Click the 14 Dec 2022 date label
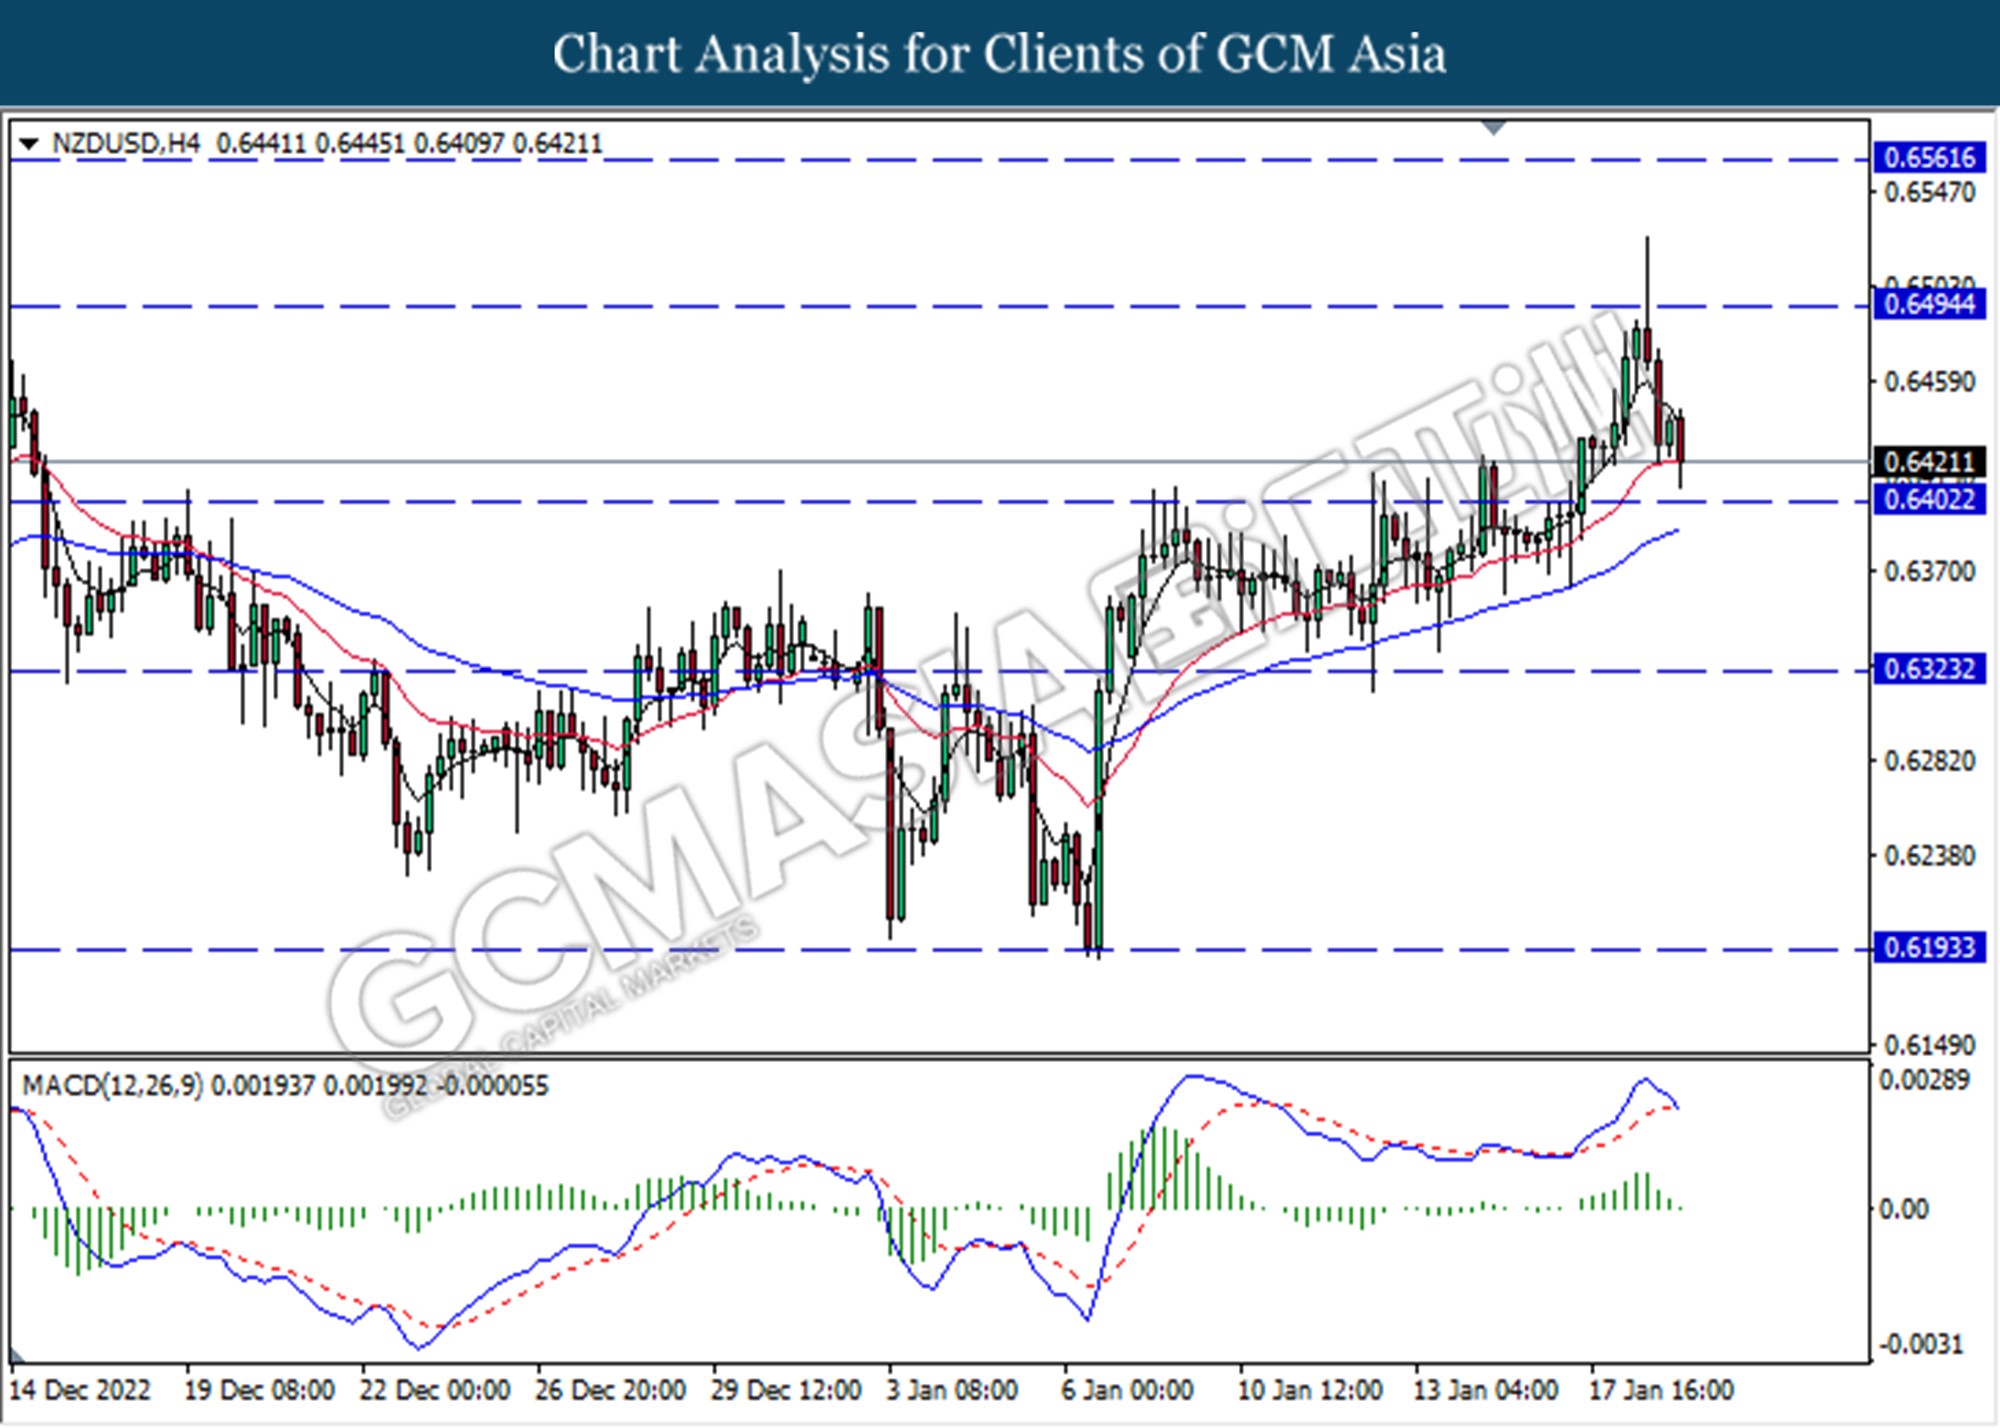2000x1428 pixels. click(x=80, y=1390)
